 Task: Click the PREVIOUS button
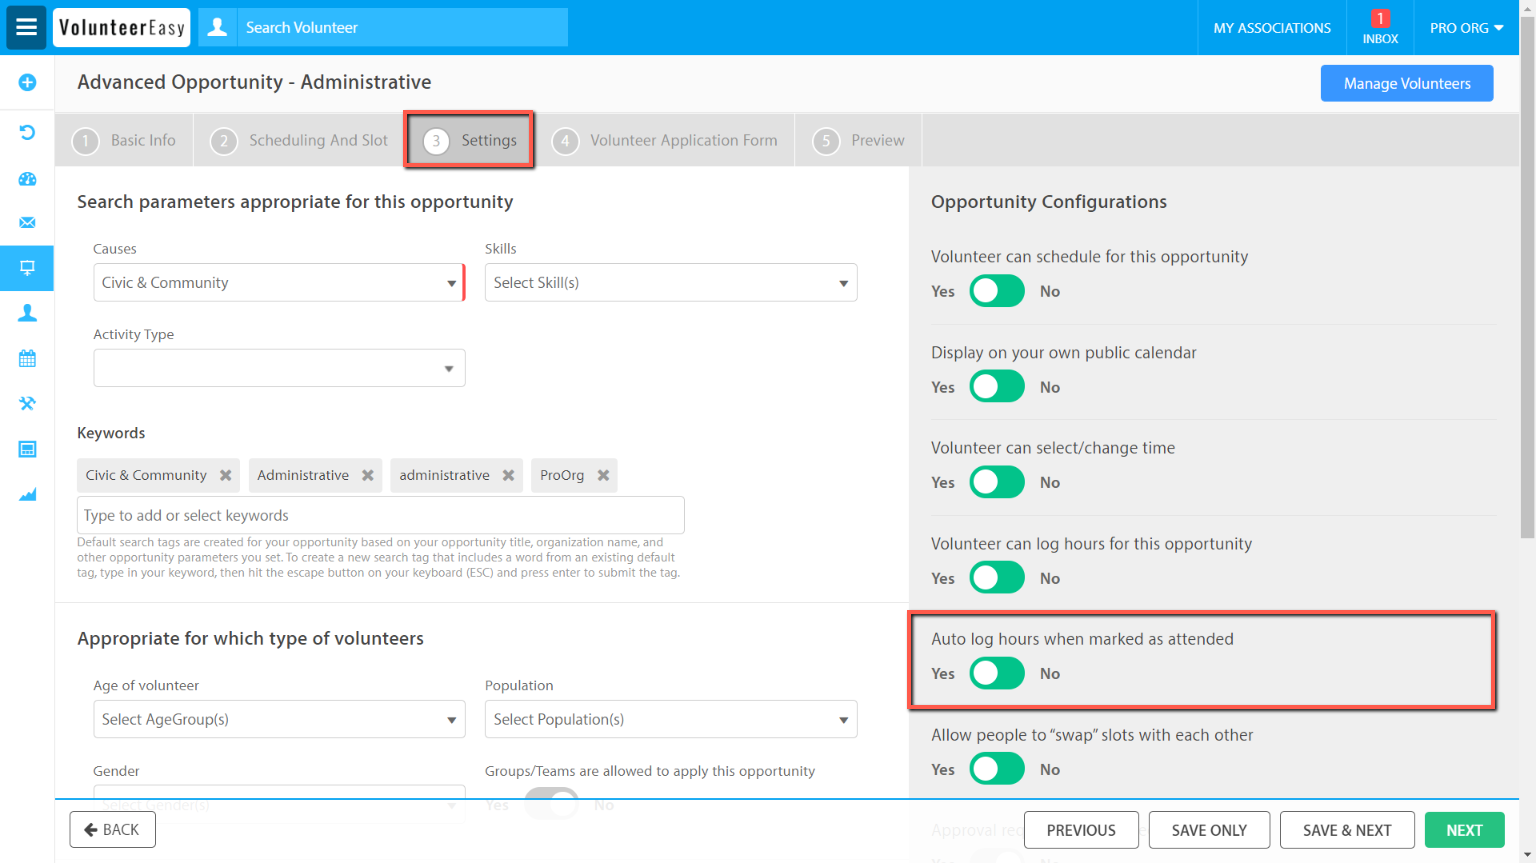(x=1081, y=830)
